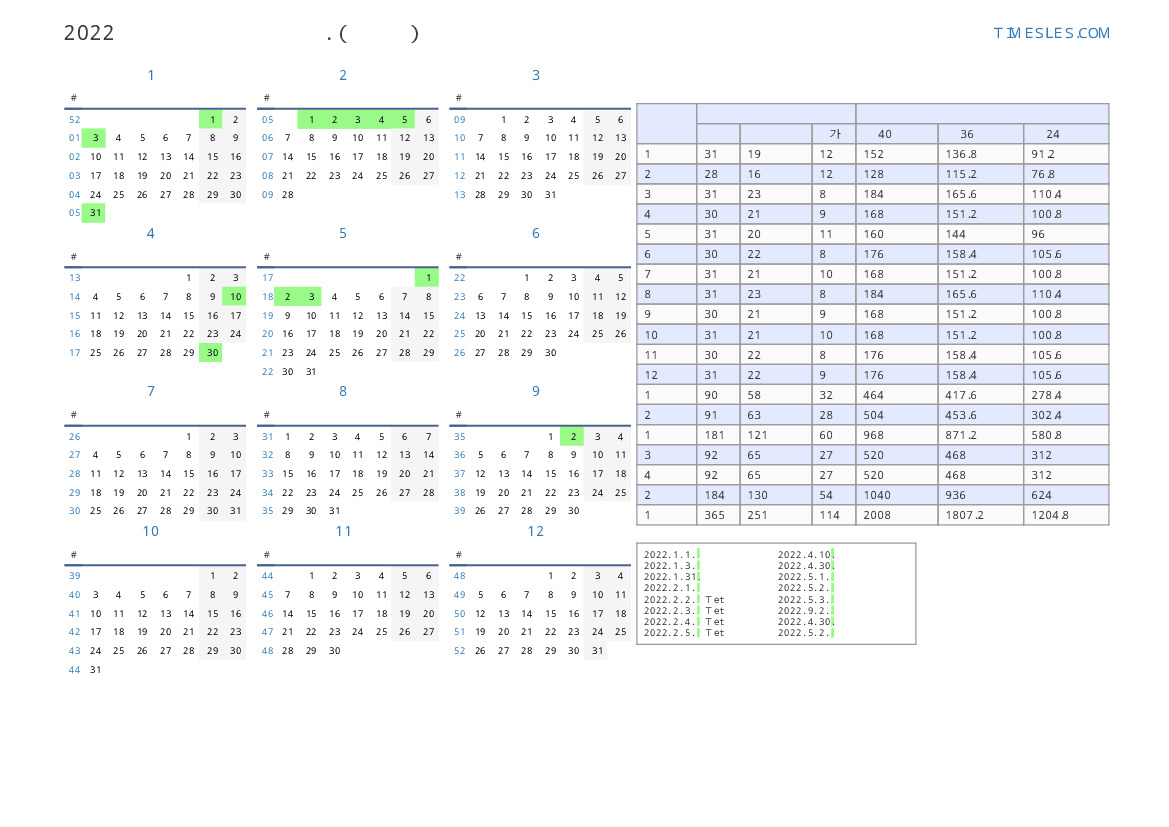Click green marker beside 2022.1.1. legend
This screenshot has width=1169, height=827.
click(698, 554)
